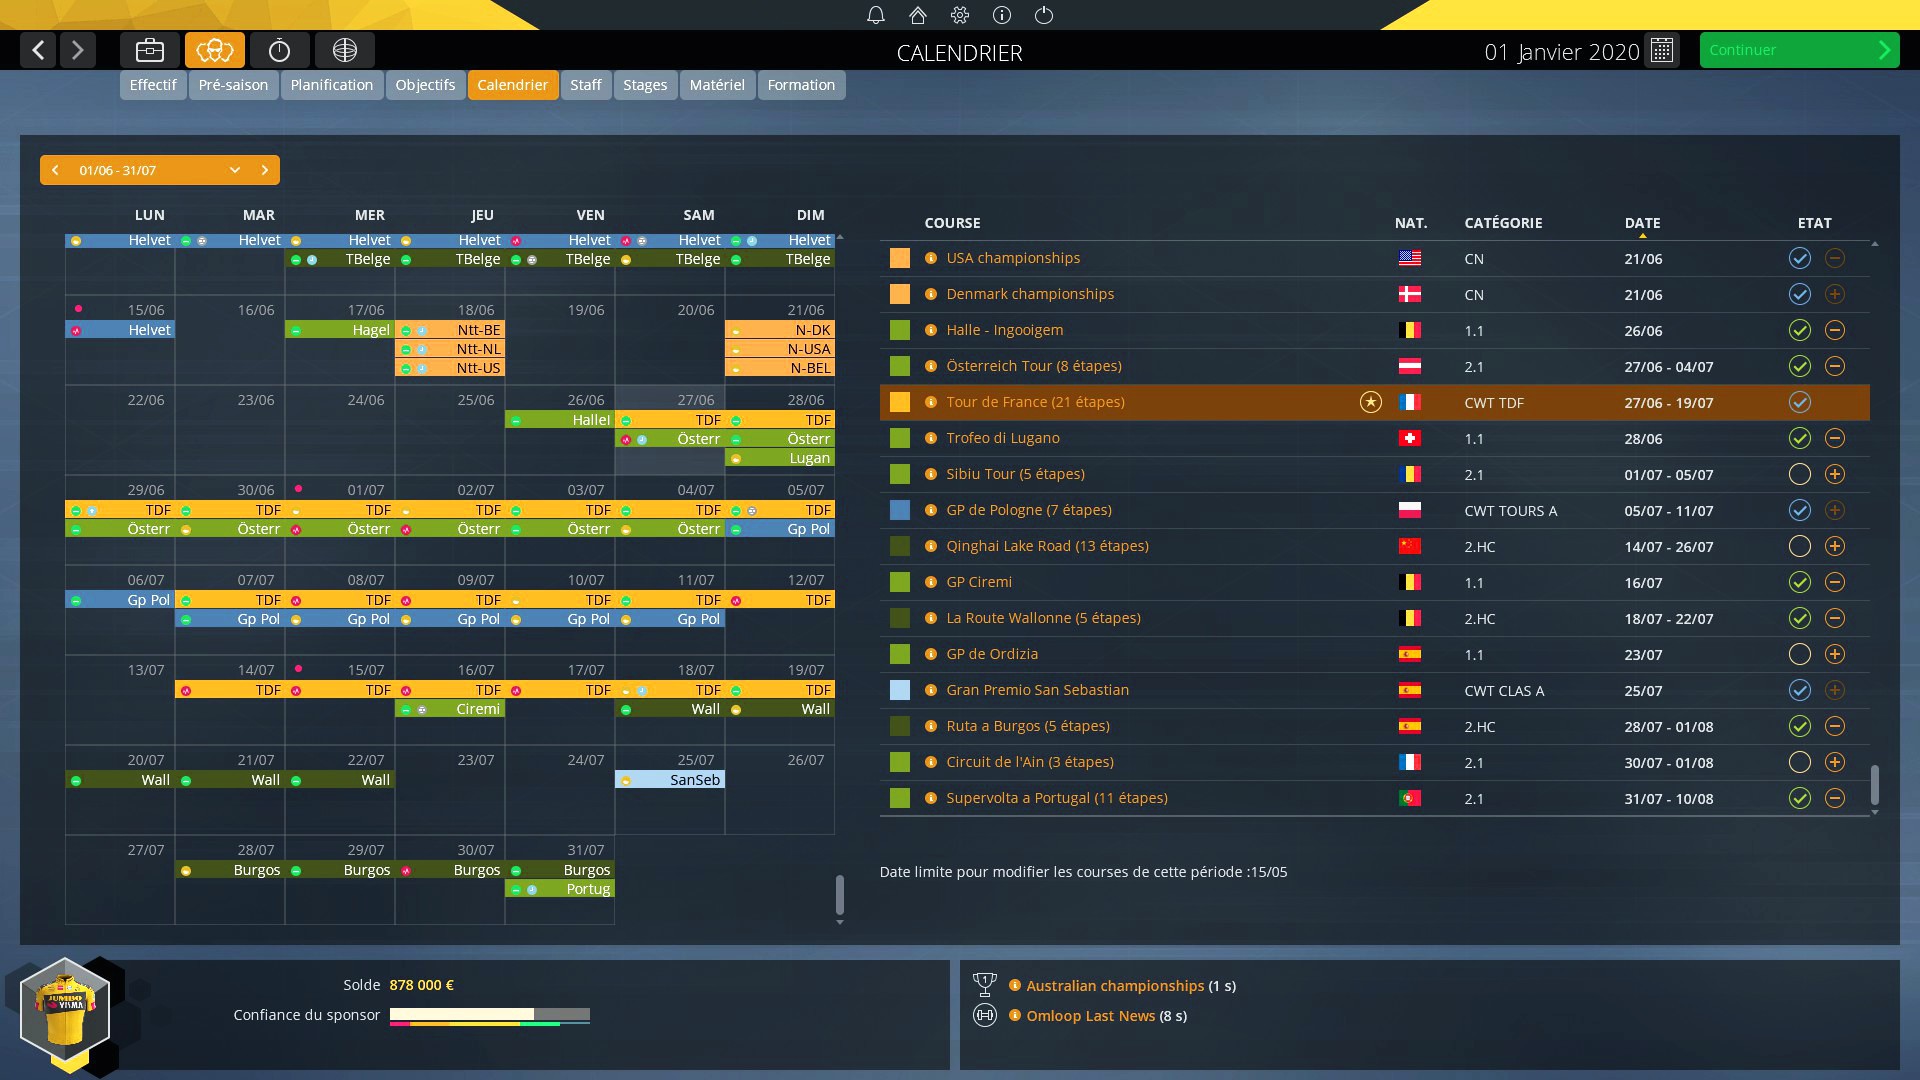Select the Calendrier tab
This screenshot has width=1920, height=1080.
coord(512,84)
